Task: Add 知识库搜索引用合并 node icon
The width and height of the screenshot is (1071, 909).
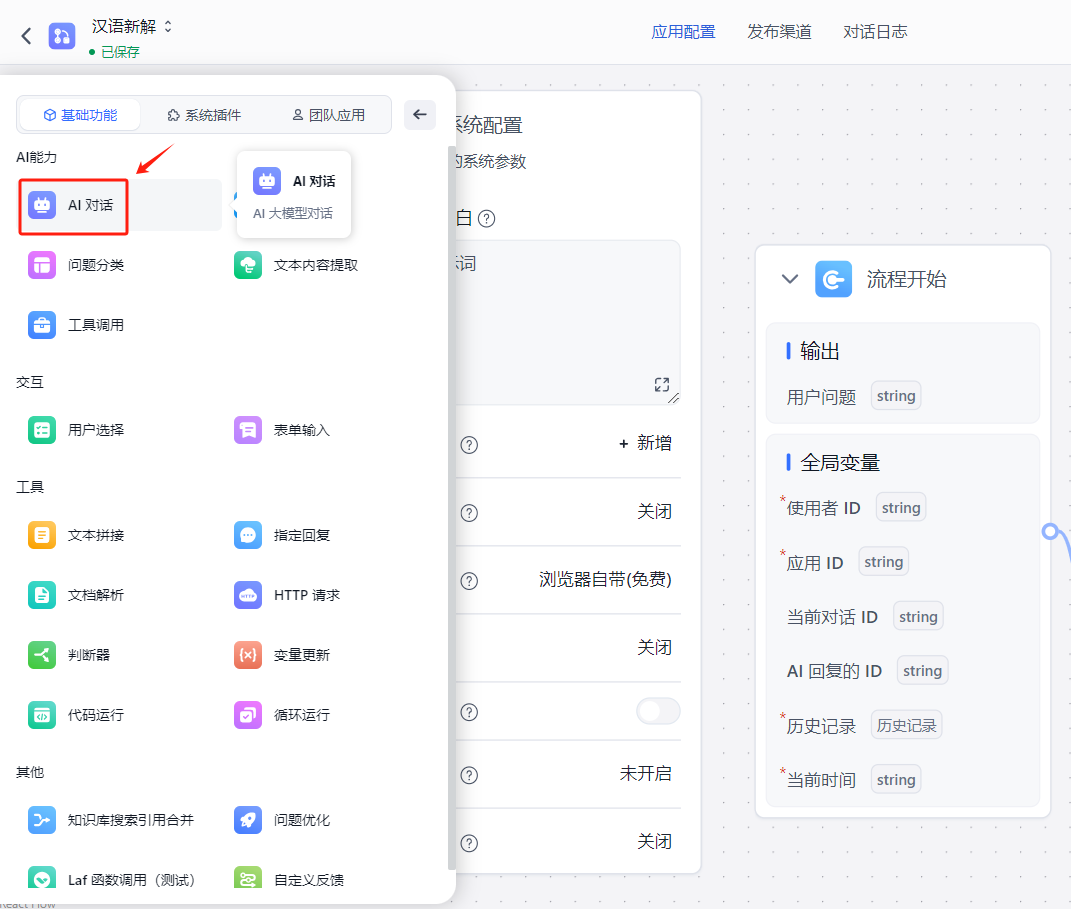Action: tap(42, 820)
